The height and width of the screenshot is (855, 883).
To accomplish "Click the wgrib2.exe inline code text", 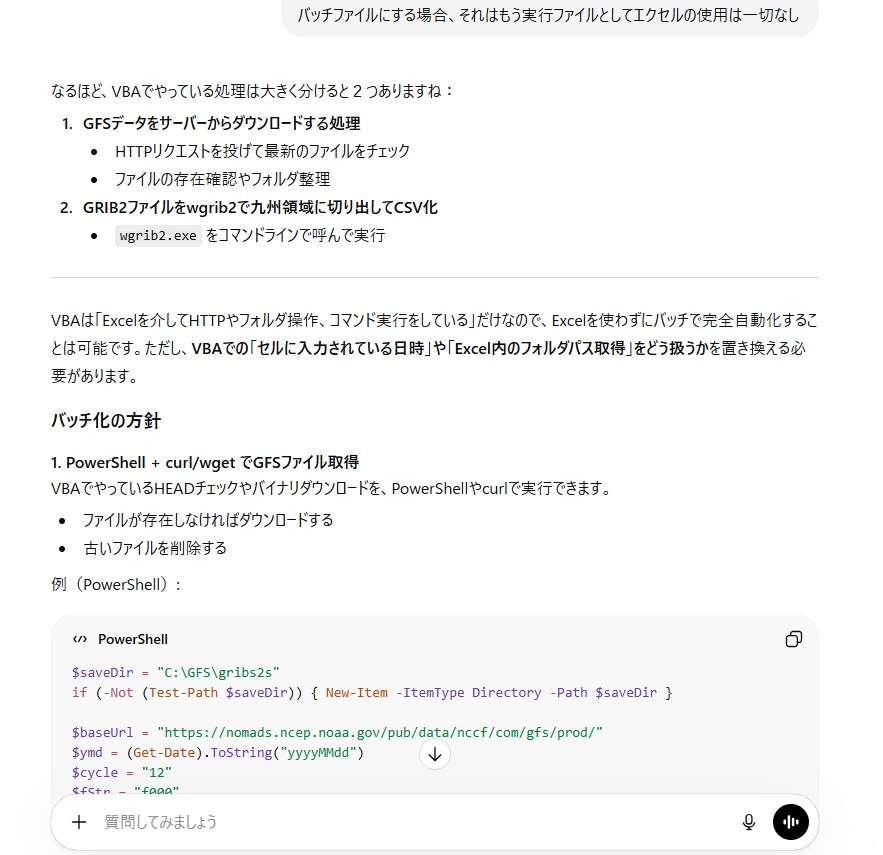I will (158, 235).
